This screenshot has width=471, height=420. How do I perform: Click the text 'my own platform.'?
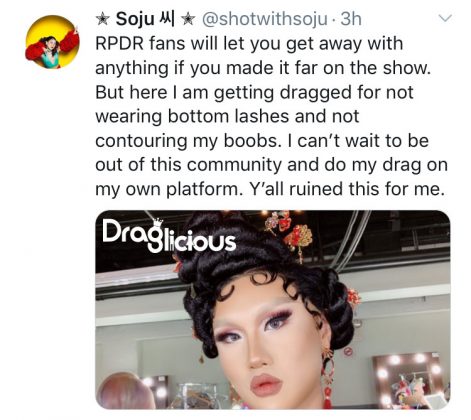(167, 189)
